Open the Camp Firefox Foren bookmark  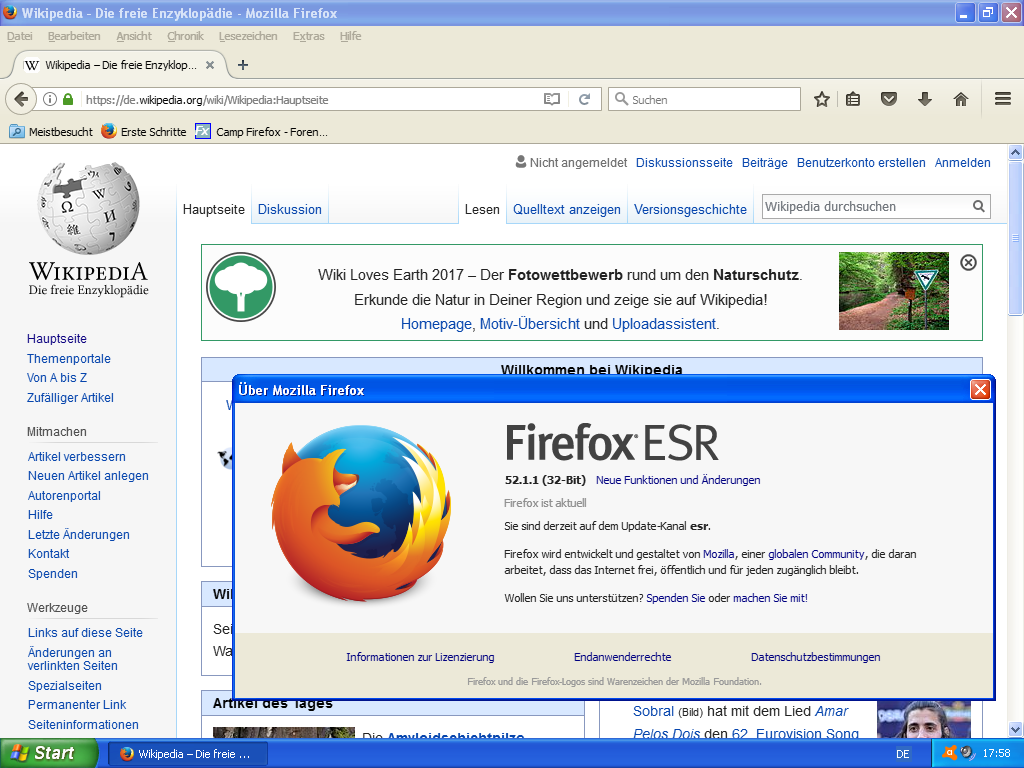point(262,131)
